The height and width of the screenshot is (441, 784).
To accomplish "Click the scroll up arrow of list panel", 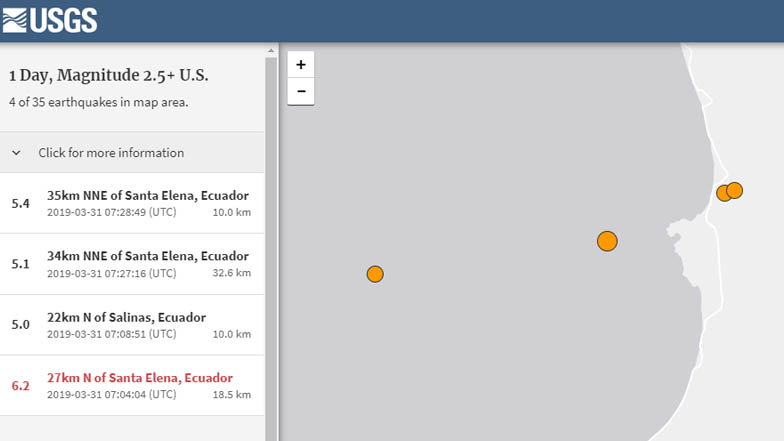I will 271,49.
